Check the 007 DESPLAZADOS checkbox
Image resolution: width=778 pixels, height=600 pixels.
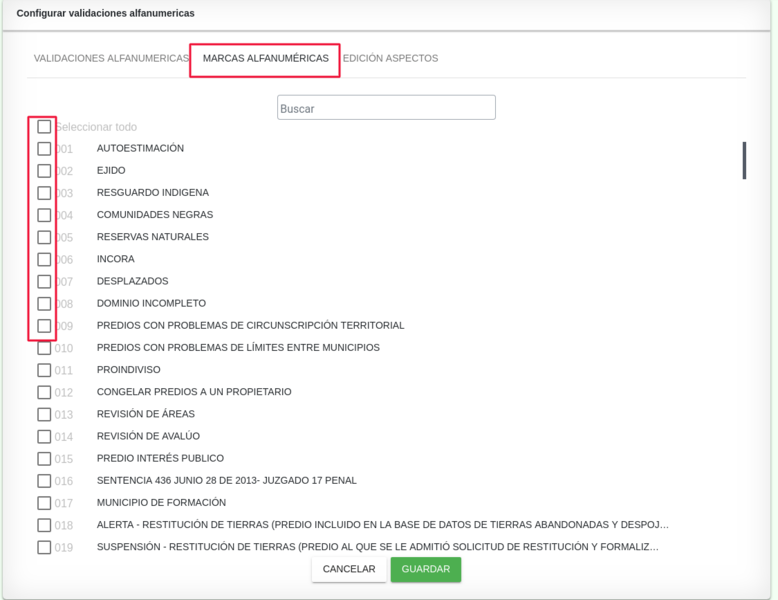44,282
